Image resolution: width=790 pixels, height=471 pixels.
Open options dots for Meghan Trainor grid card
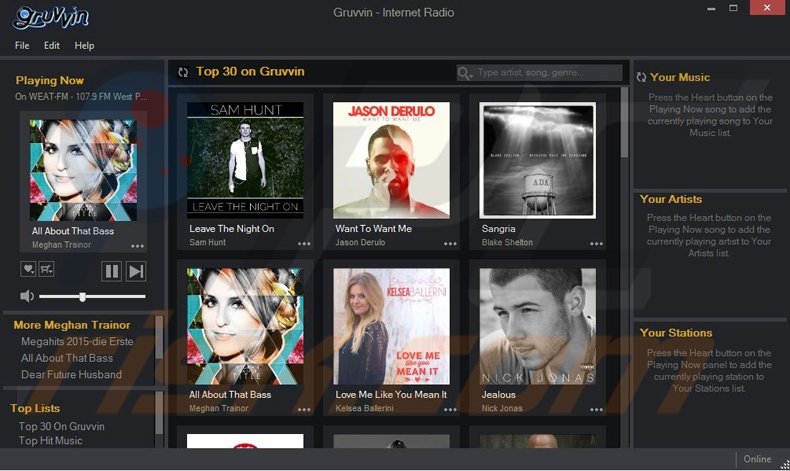(304, 410)
